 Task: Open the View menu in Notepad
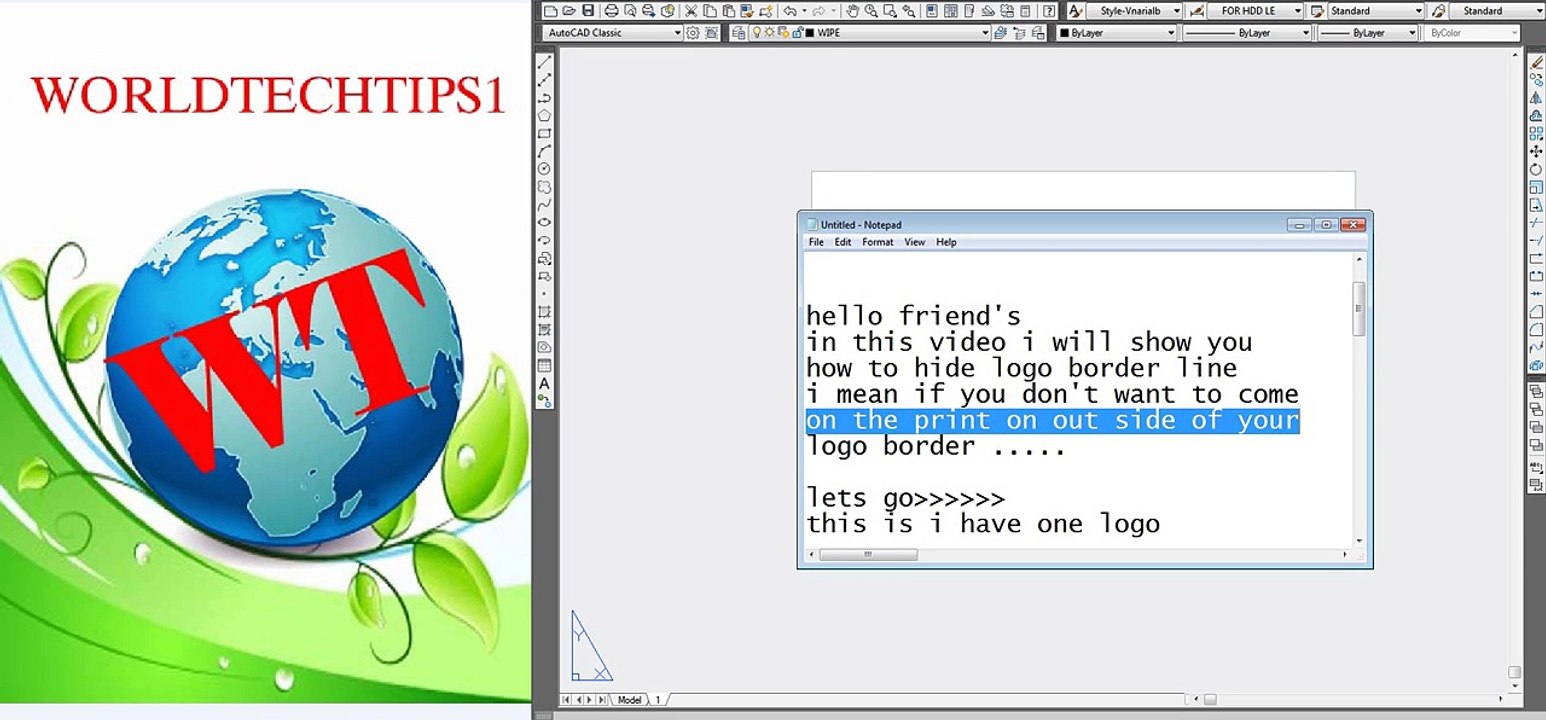tap(915, 242)
